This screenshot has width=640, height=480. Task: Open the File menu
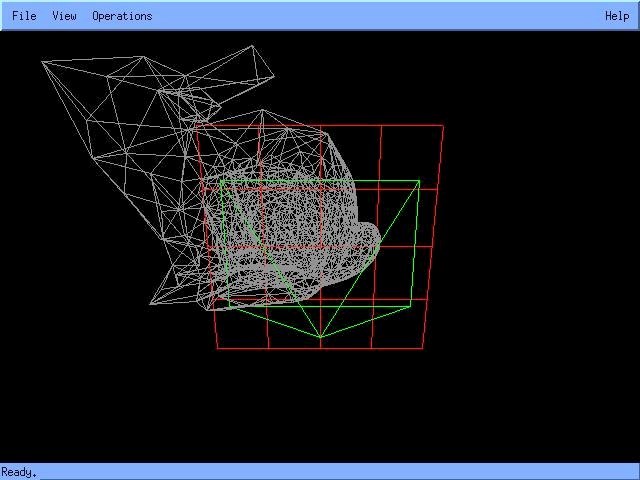(24, 16)
